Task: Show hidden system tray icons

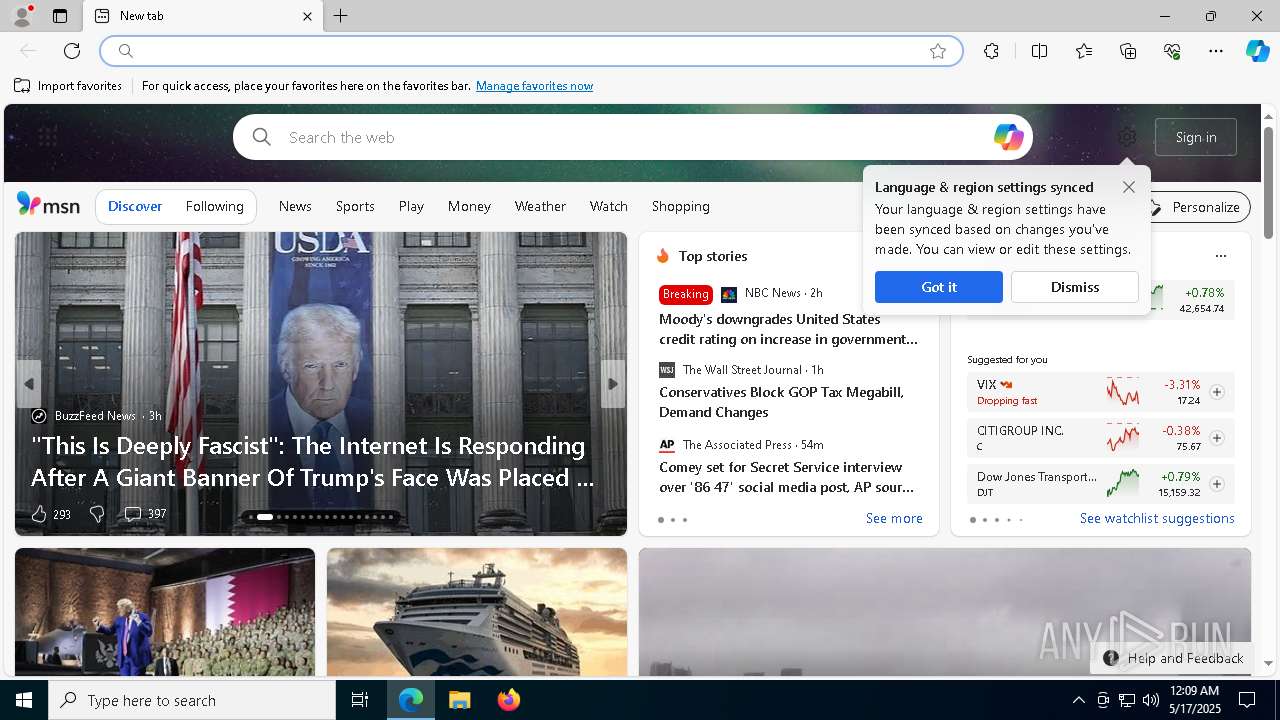Action: (1078, 700)
